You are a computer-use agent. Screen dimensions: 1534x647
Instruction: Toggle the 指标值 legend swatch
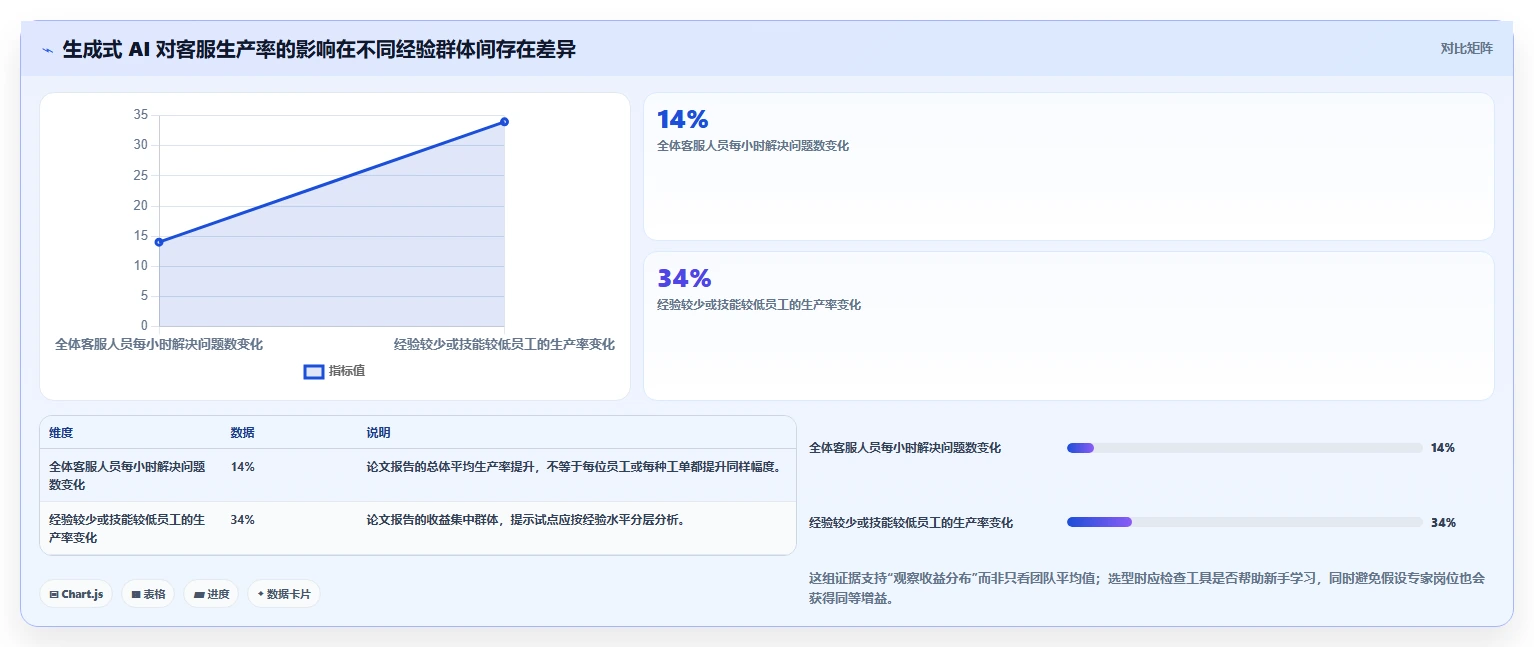[x=314, y=372]
